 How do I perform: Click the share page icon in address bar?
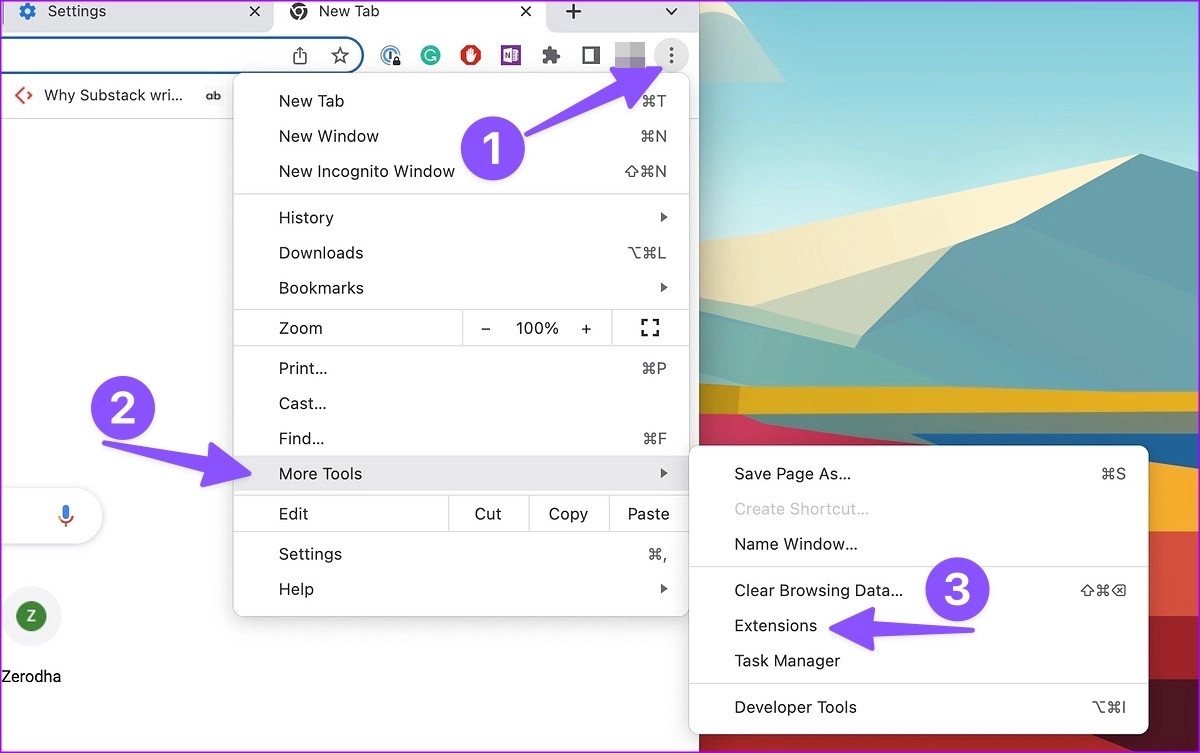coord(300,56)
